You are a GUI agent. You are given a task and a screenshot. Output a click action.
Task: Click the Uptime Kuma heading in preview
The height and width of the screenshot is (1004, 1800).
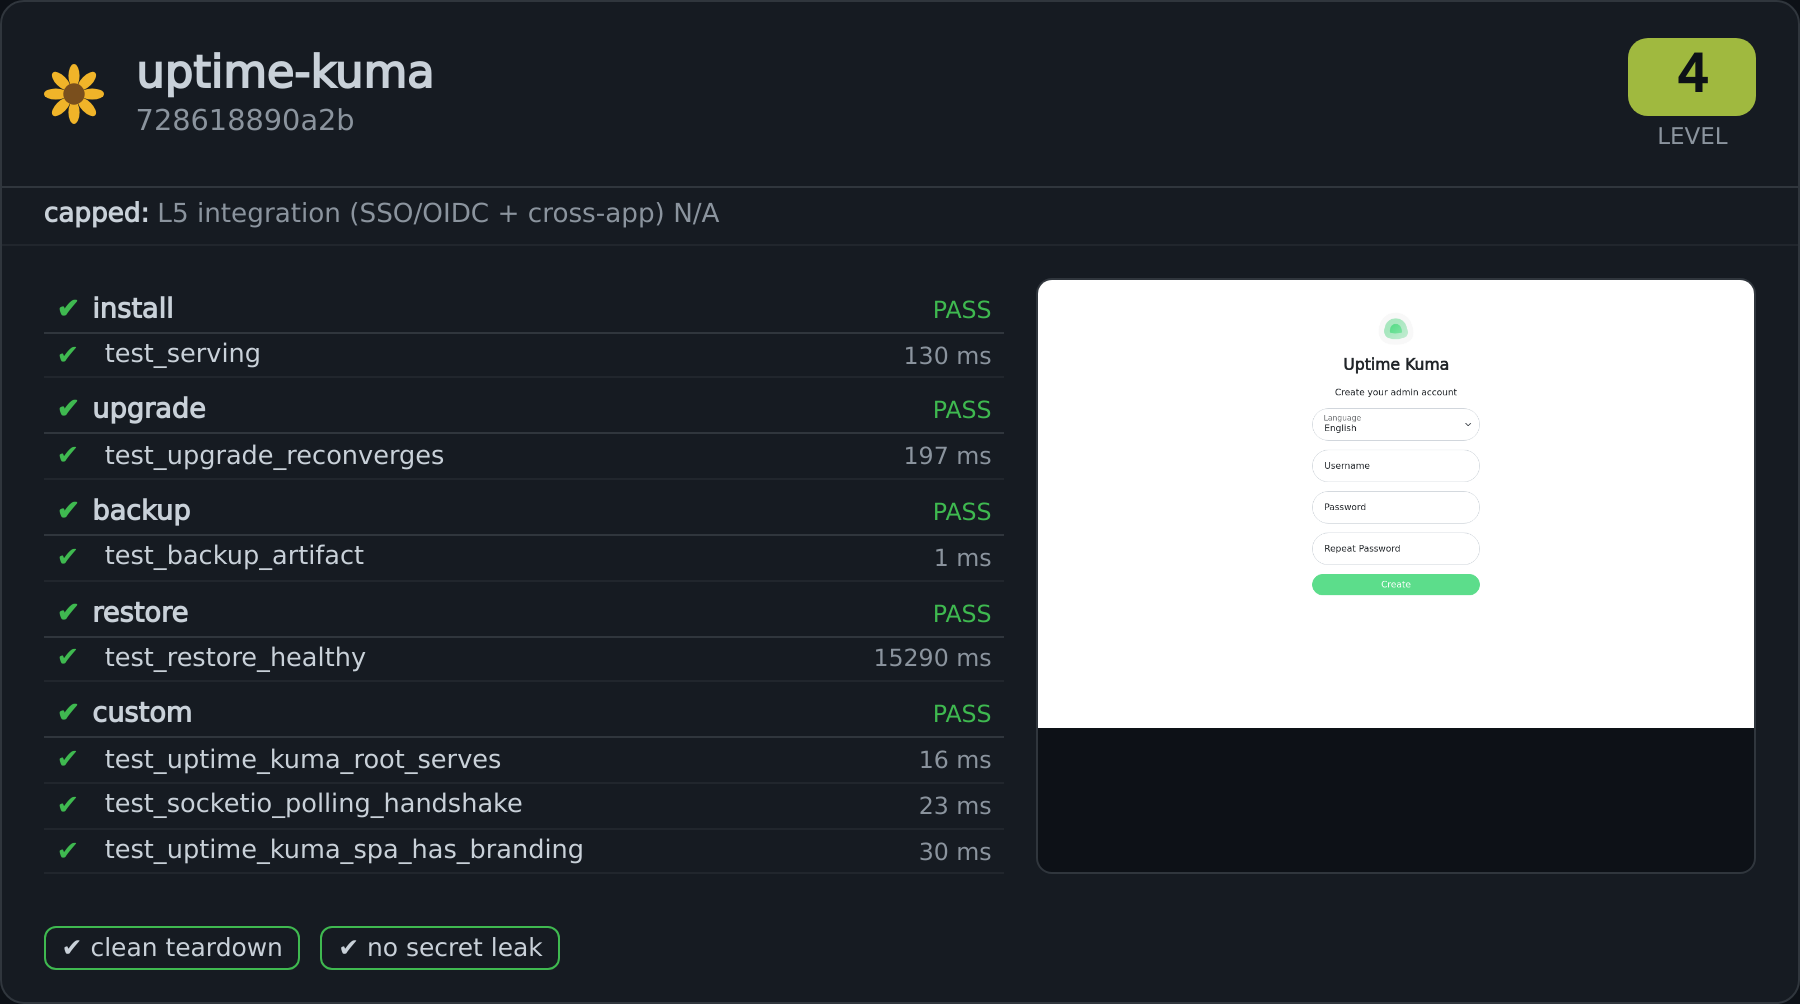pos(1395,364)
